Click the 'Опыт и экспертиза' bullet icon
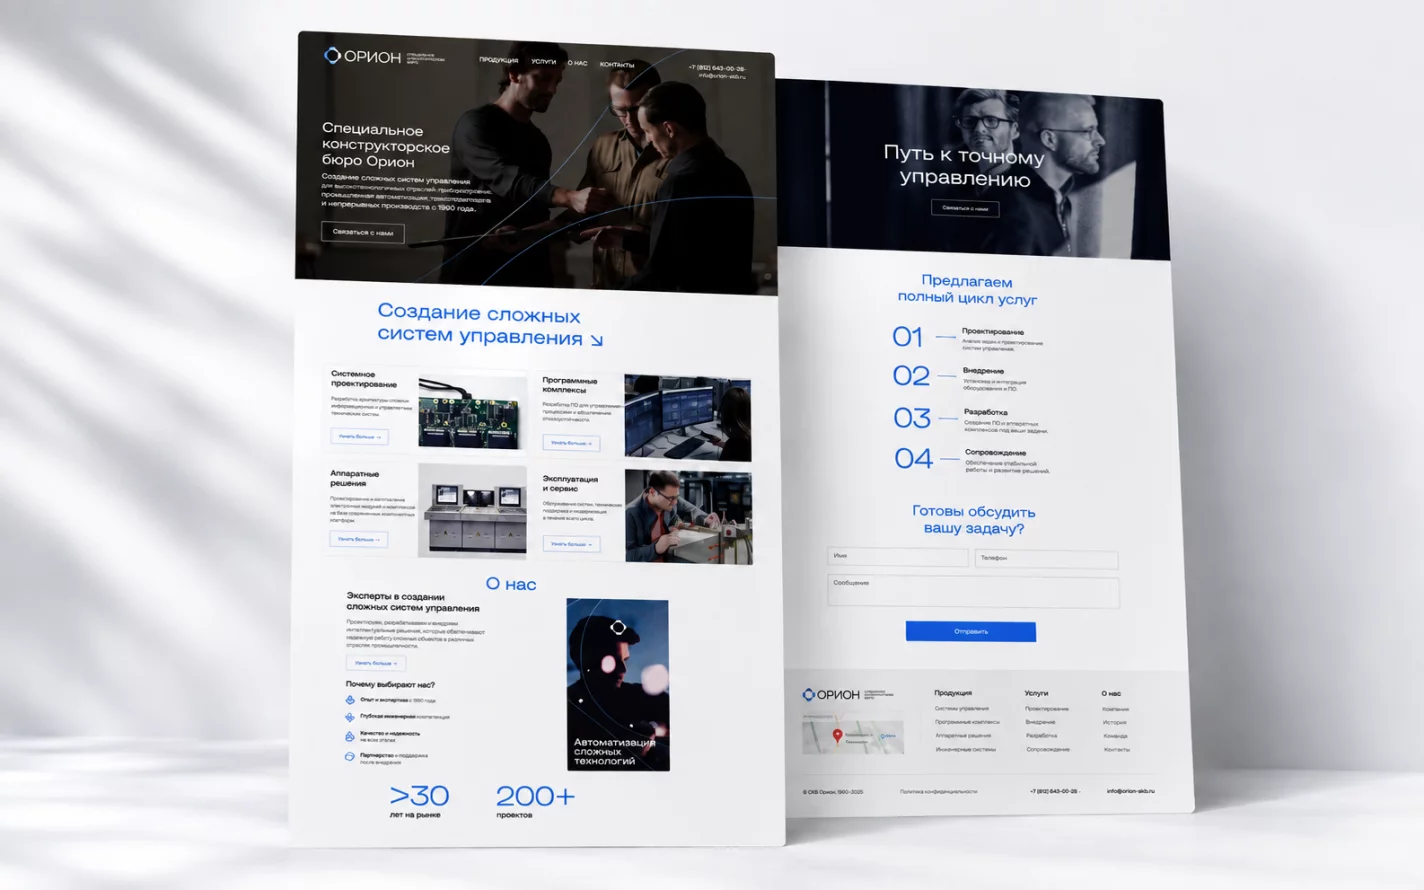 click(350, 700)
